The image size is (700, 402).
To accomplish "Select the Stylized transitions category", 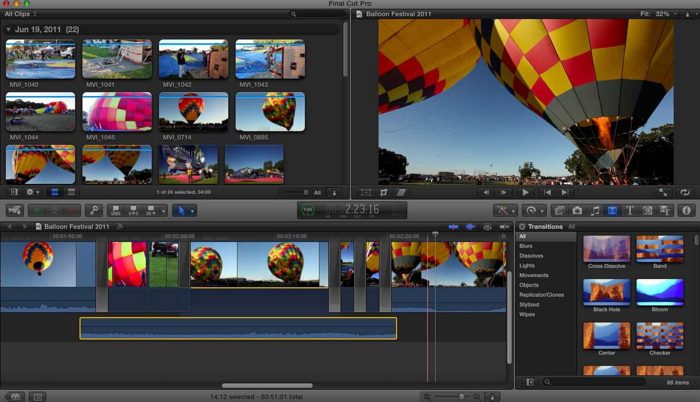I will tap(529, 304).
